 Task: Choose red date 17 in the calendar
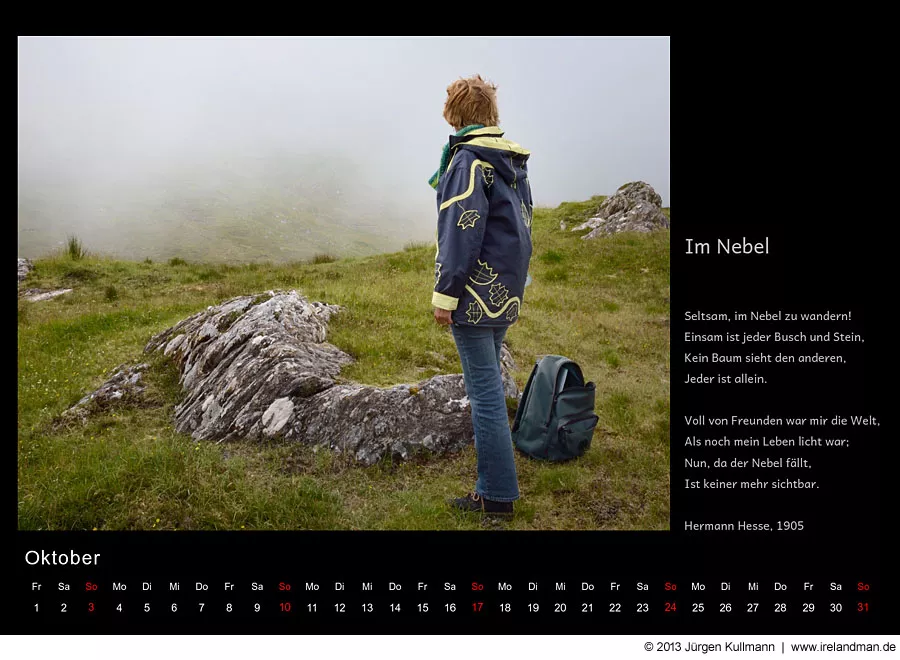coord(477,607)
